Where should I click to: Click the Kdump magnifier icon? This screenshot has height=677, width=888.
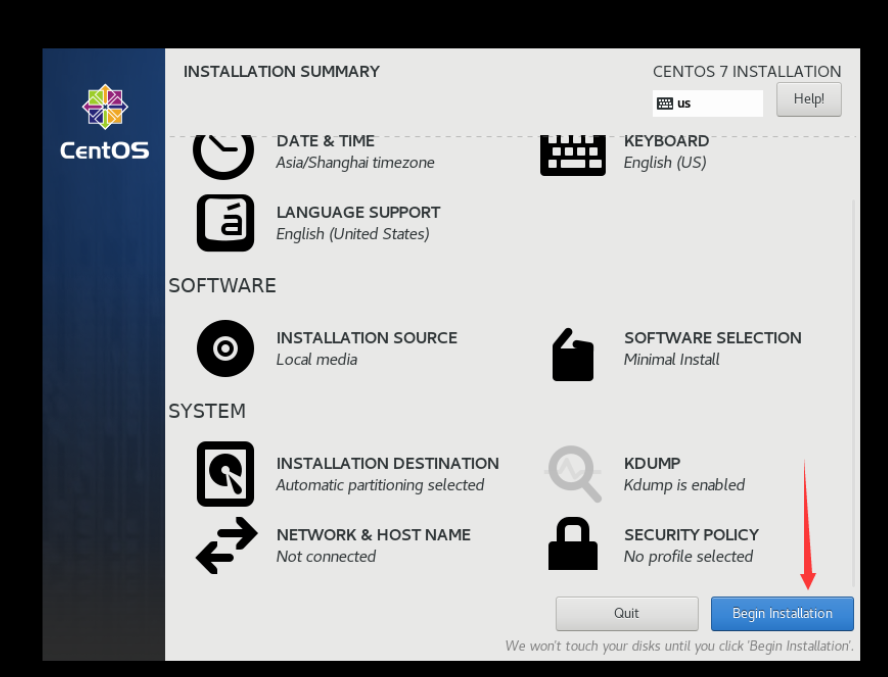573,474
